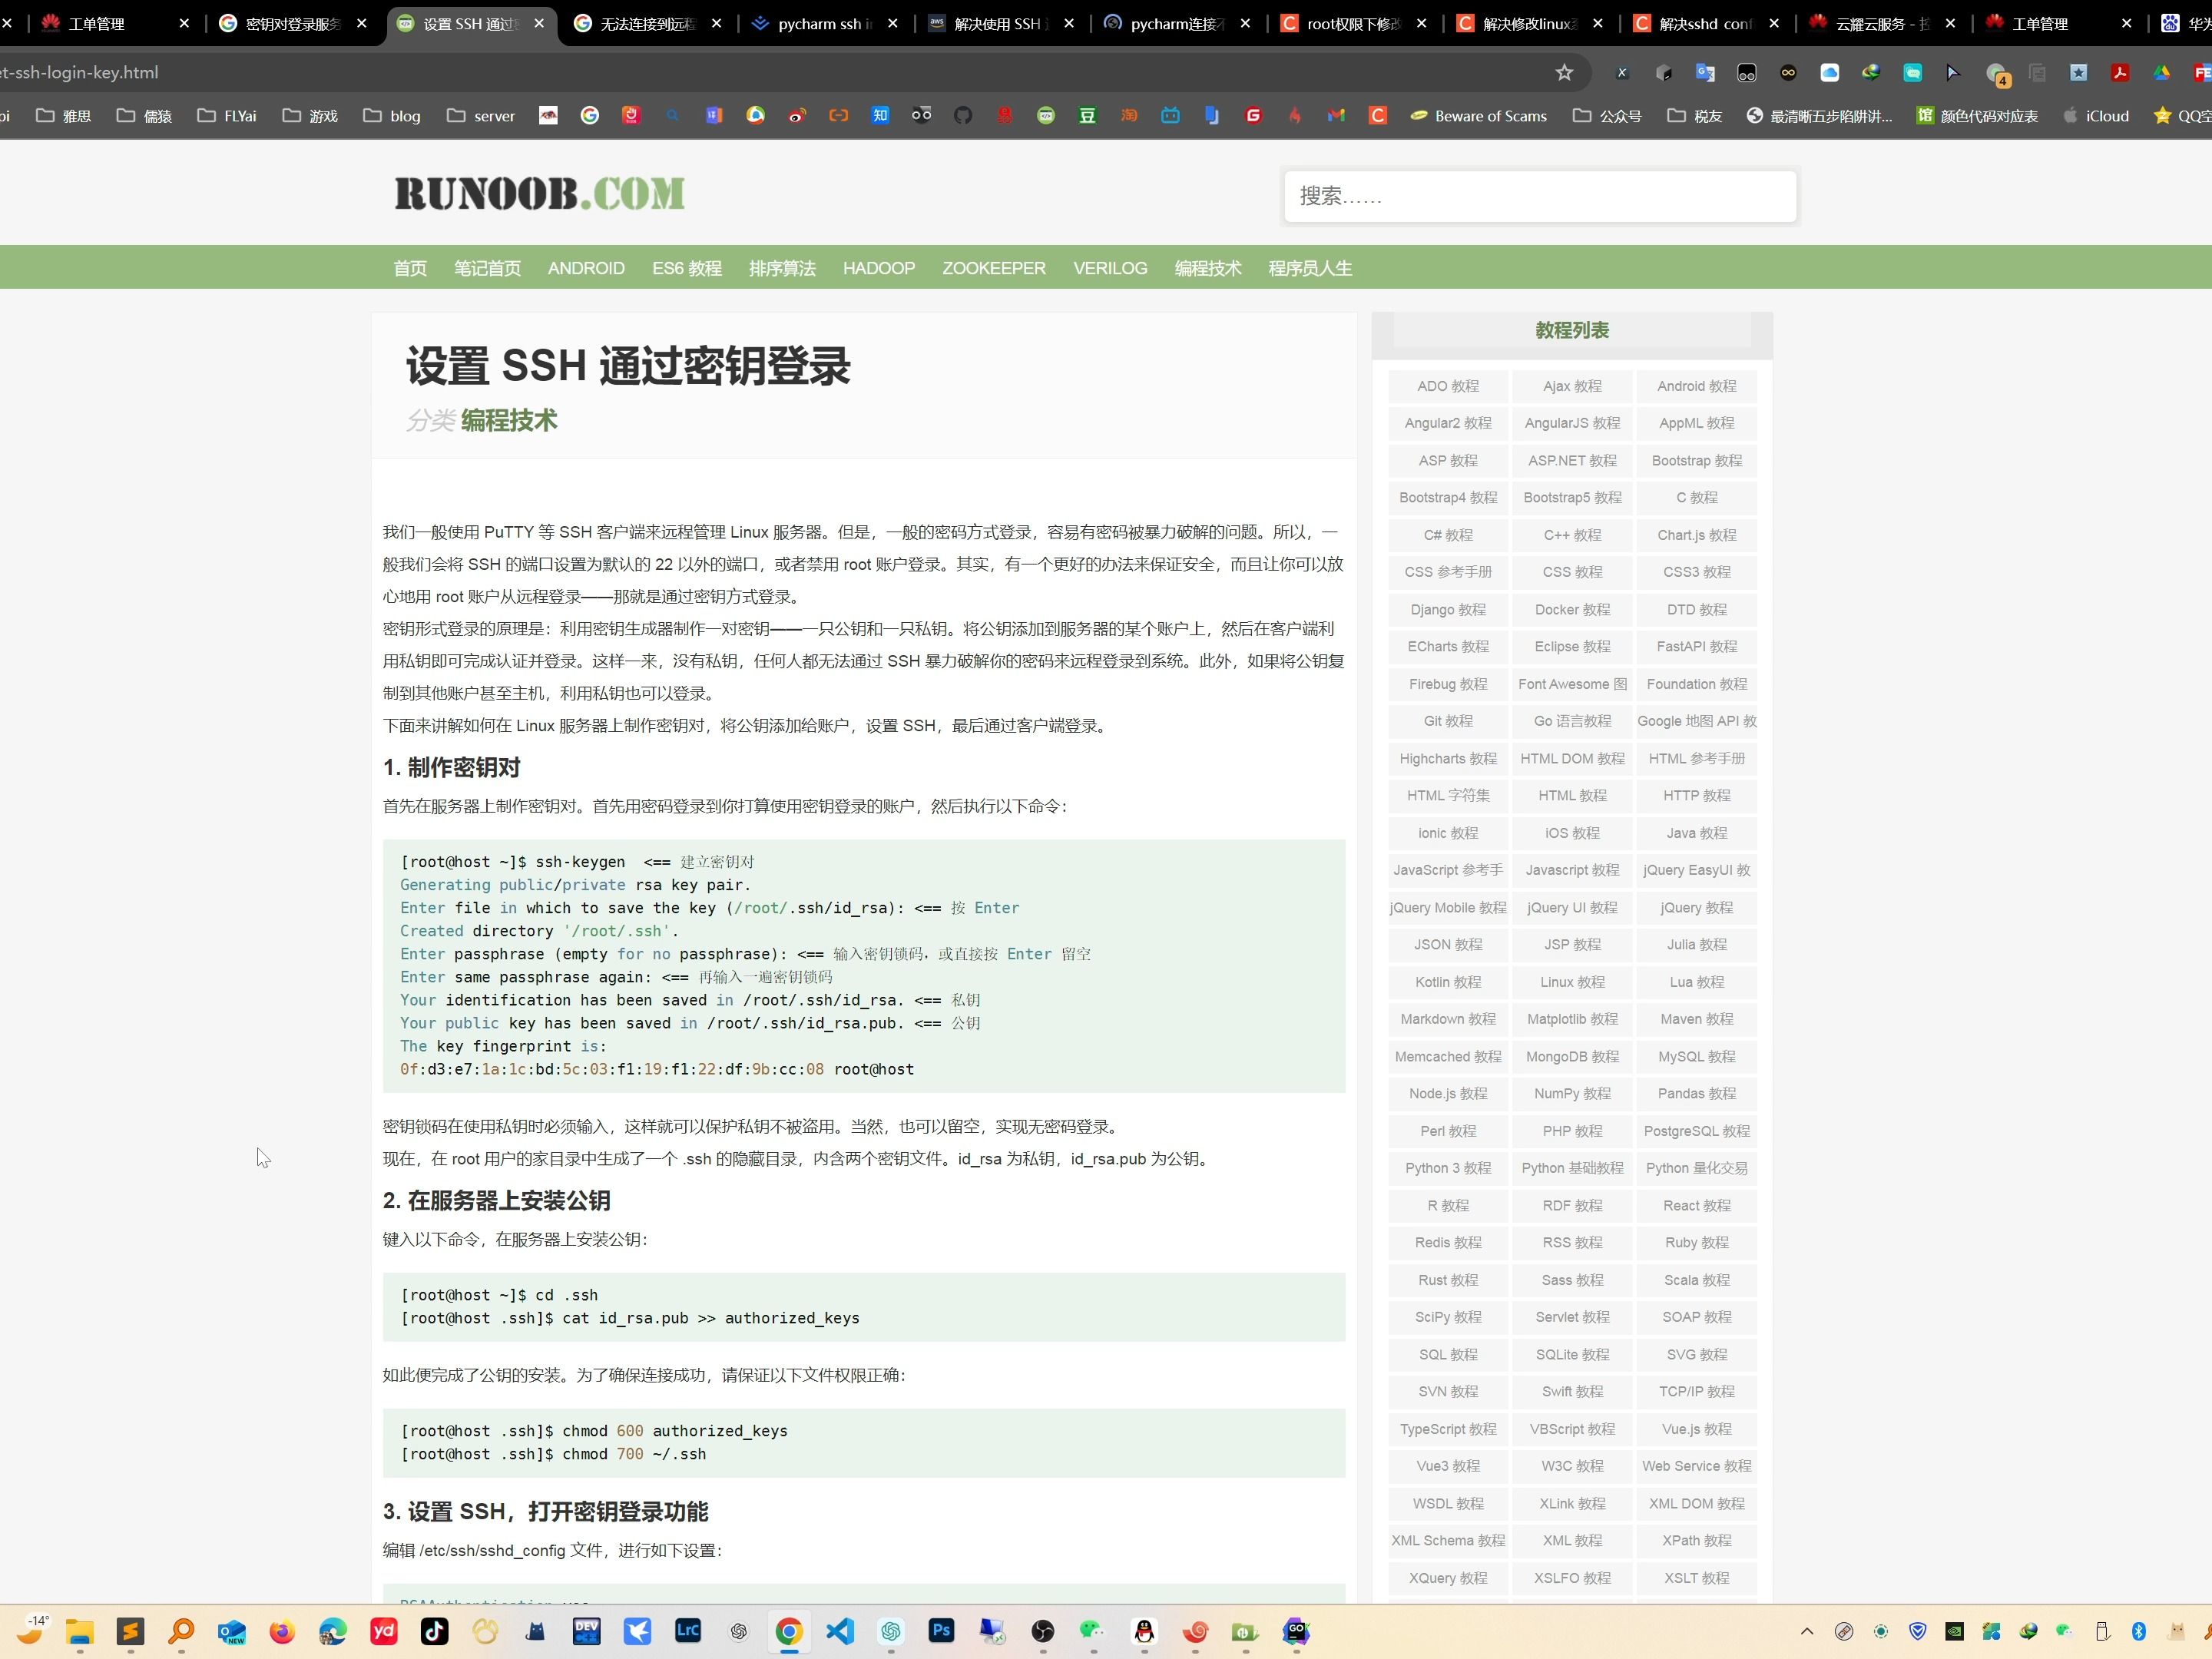Open the 程序员人生 nav item

(x=1310, y=268)
